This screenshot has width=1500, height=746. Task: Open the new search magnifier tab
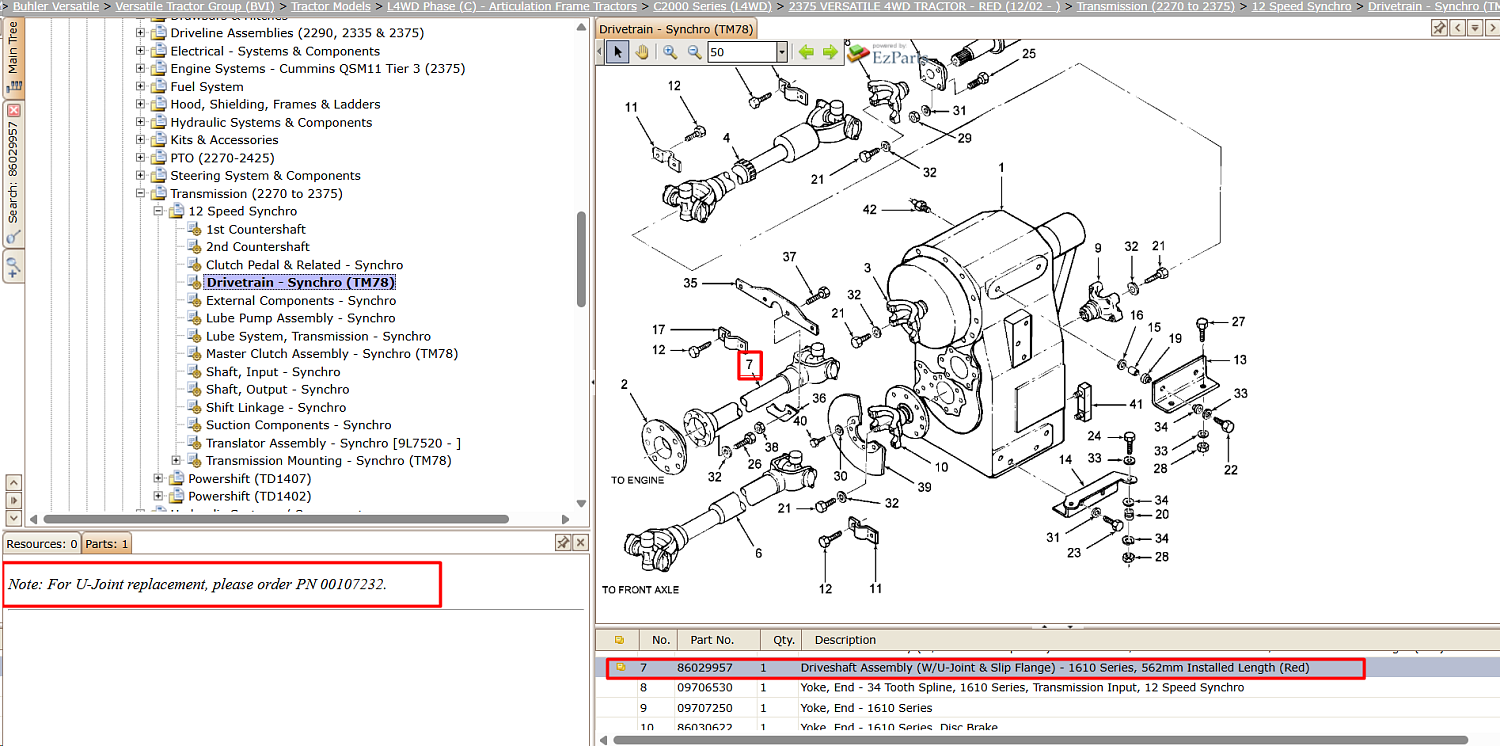tap(13, 267)
